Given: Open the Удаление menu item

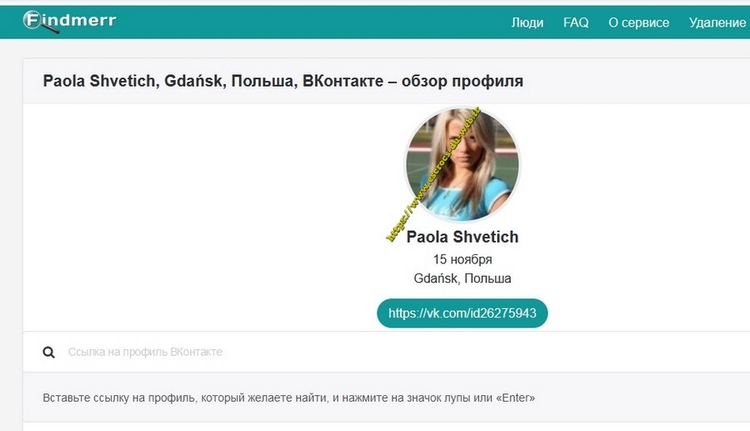Looking at the screenshot, I should click(x=717, y=22).
